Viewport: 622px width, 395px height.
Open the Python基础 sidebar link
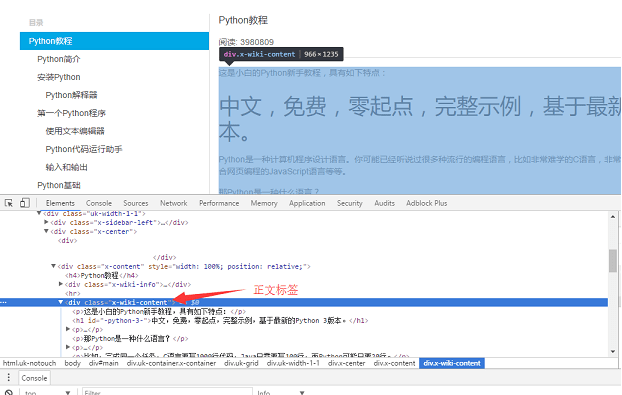(59, 185)
